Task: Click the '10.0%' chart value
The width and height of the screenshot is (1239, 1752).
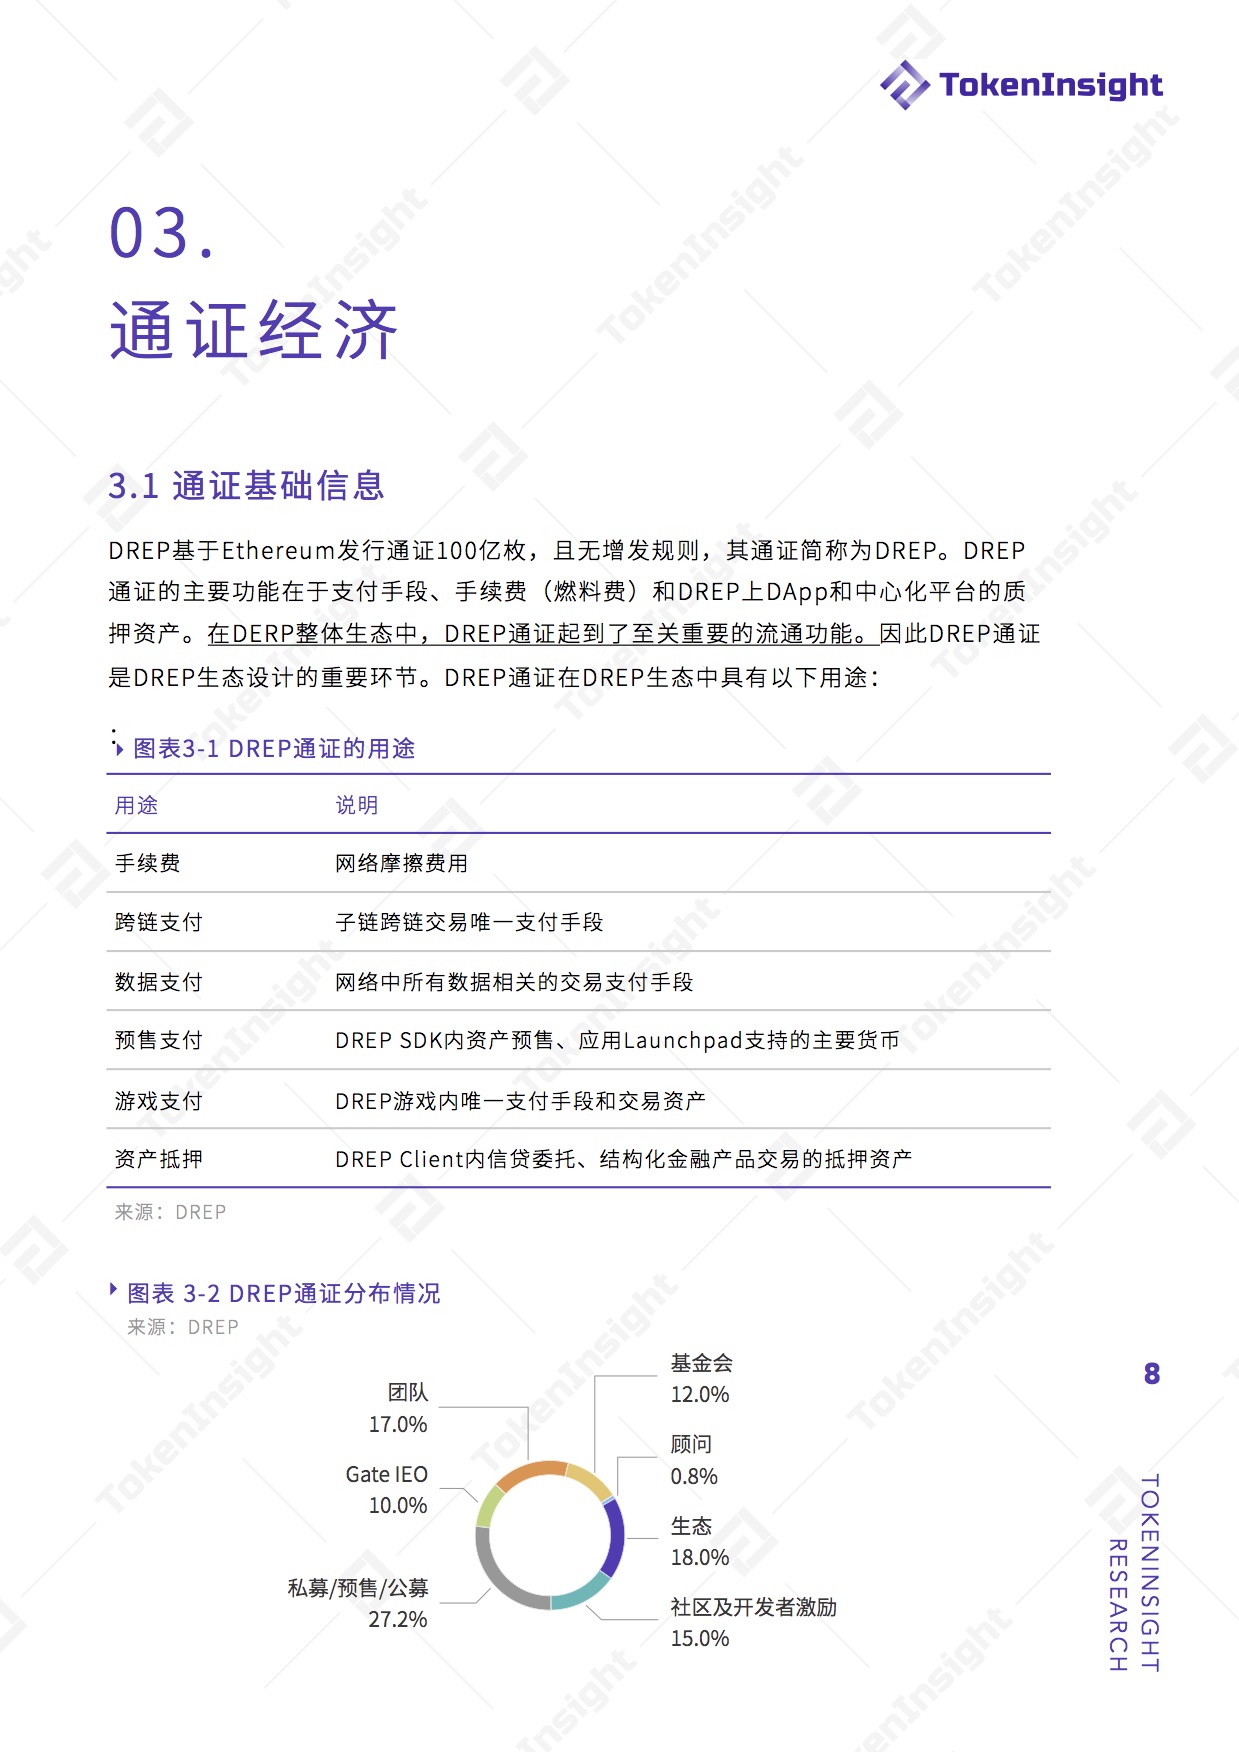Action: coord(398,1505)
